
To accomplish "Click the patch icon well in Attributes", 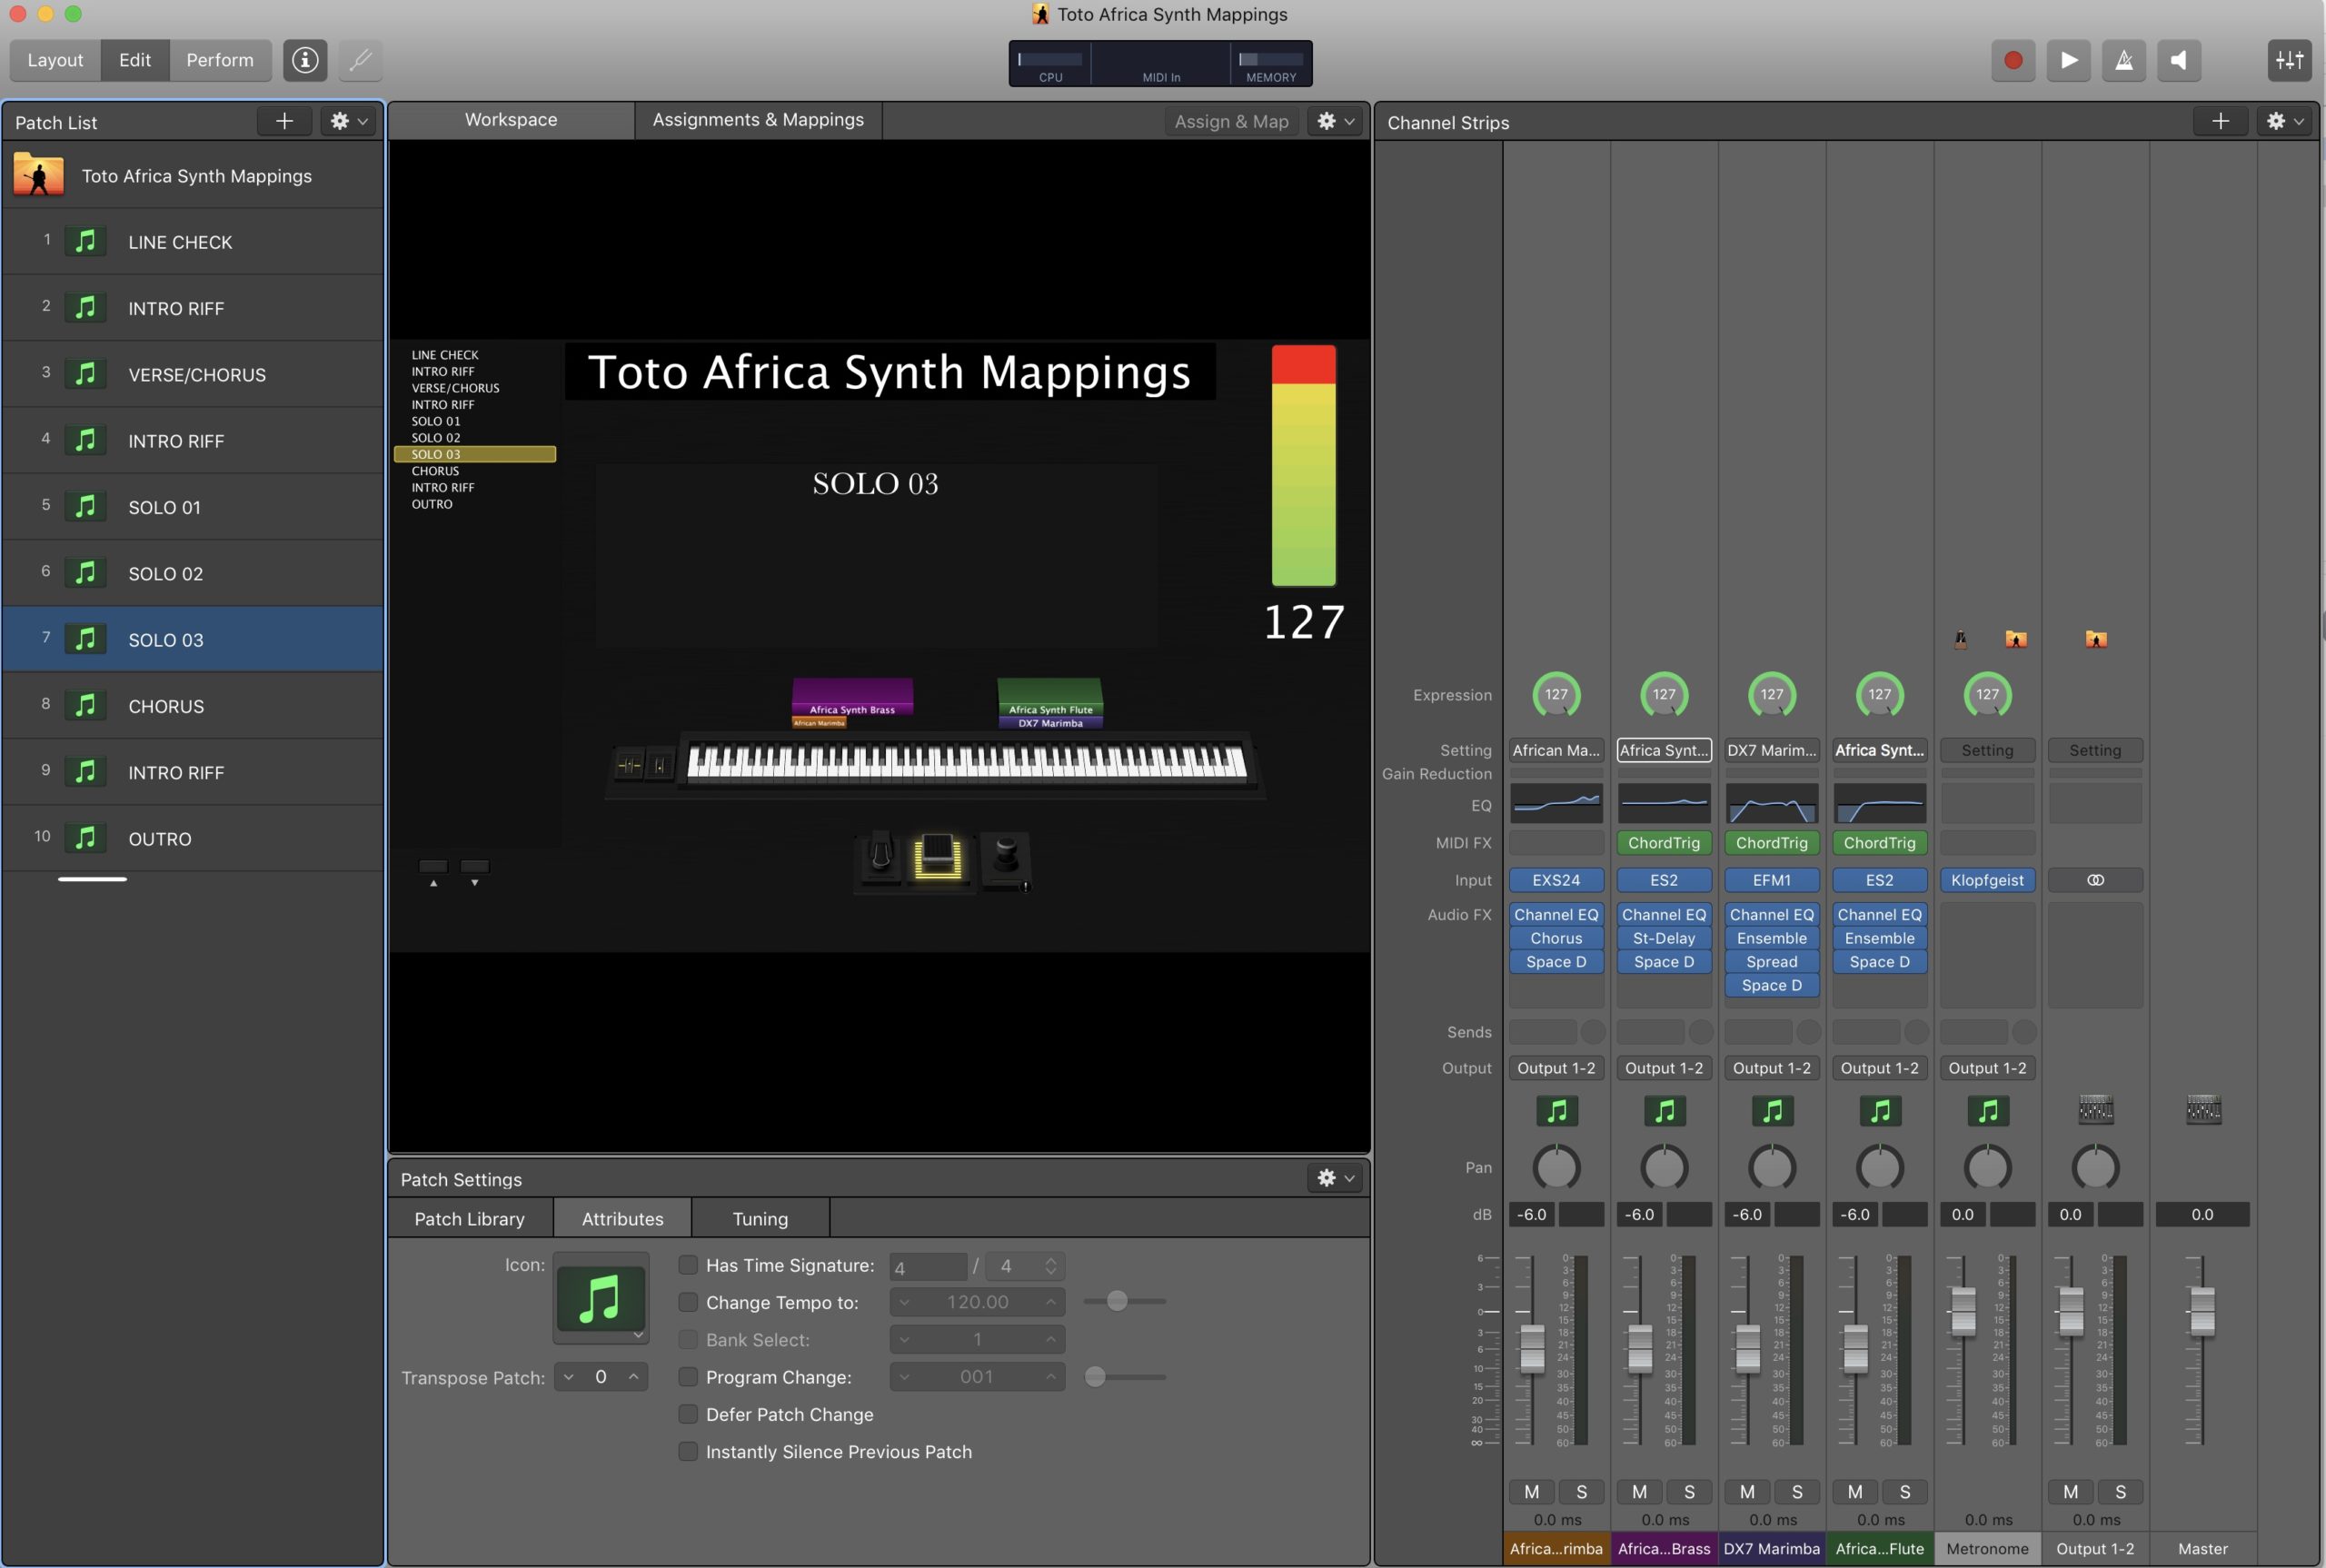I will click(x=600, y=1298).
